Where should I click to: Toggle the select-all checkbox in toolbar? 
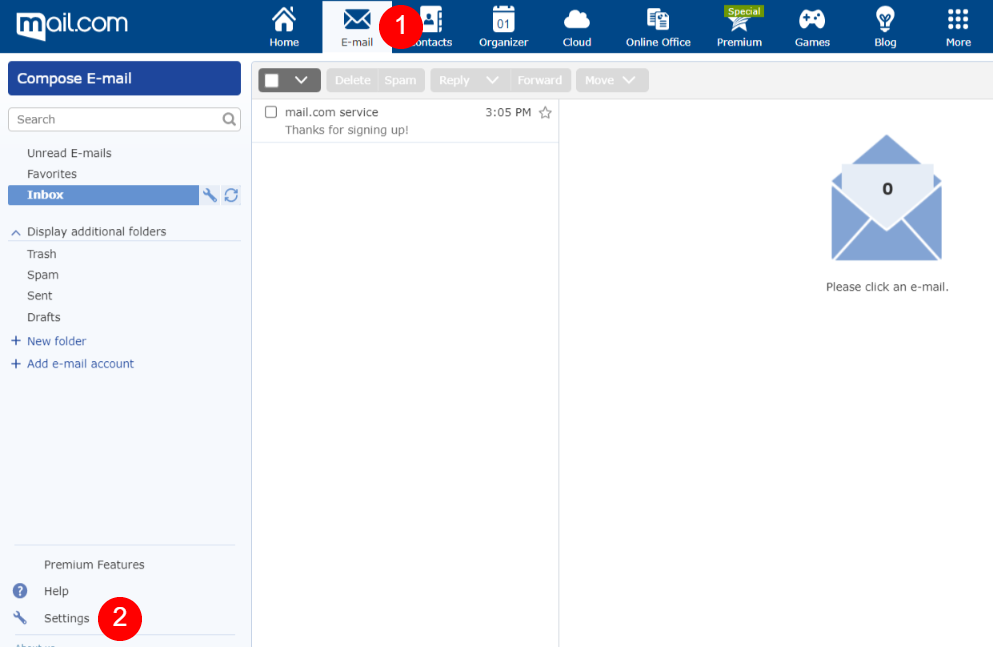(272, 81)
